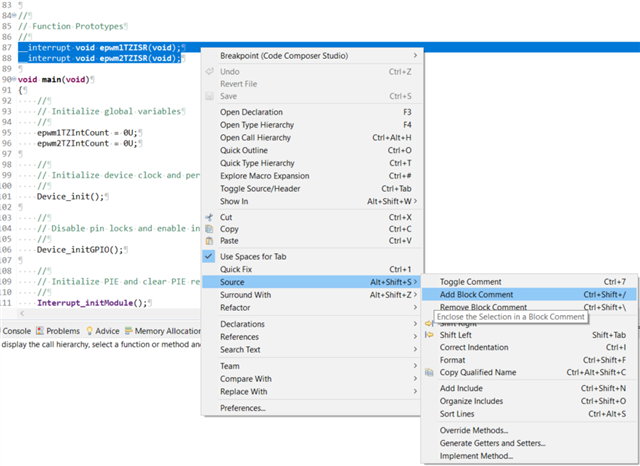Select Open Declaration from context menu
The width and height of the screenshot is (640, 466).
click(251, 112)
